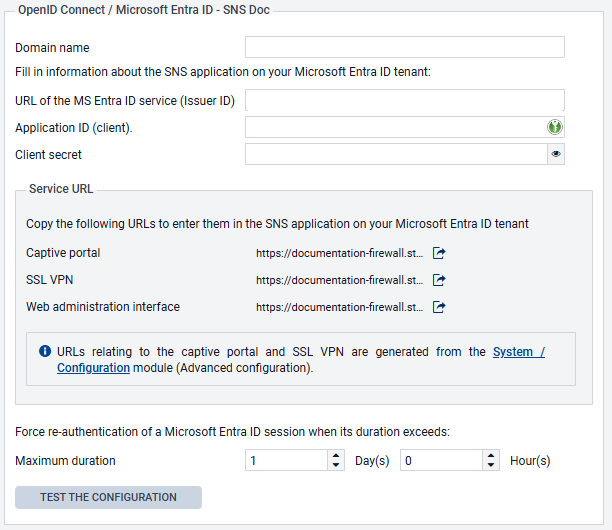The width and height of the screenshot is (612, 530).
Task: Click the Day(s) maximum duration field
Action: 286,461
